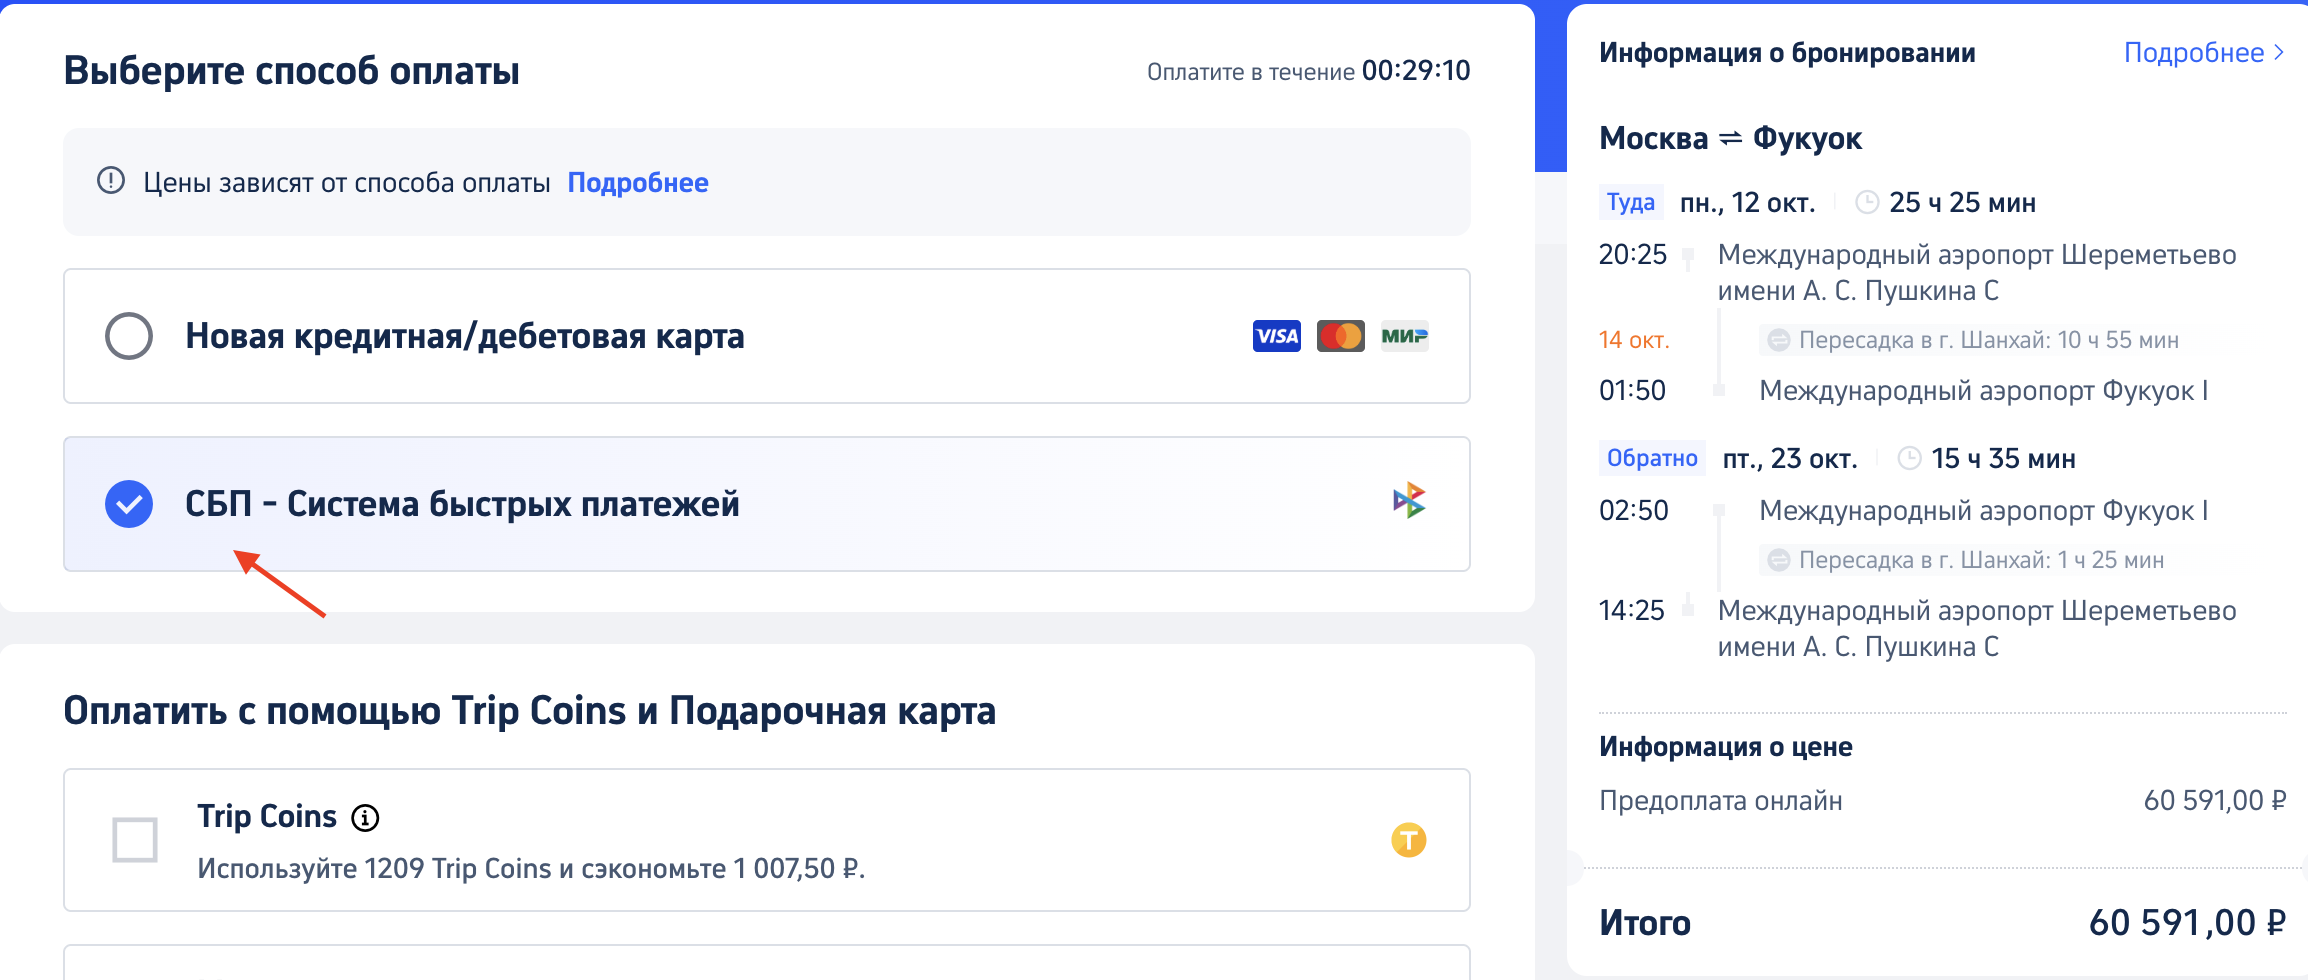Click the gold Trip Coins coin icon
The width and height of the screenshot is (2308, 980).
pyautogui.click(x=1408, y=840)
